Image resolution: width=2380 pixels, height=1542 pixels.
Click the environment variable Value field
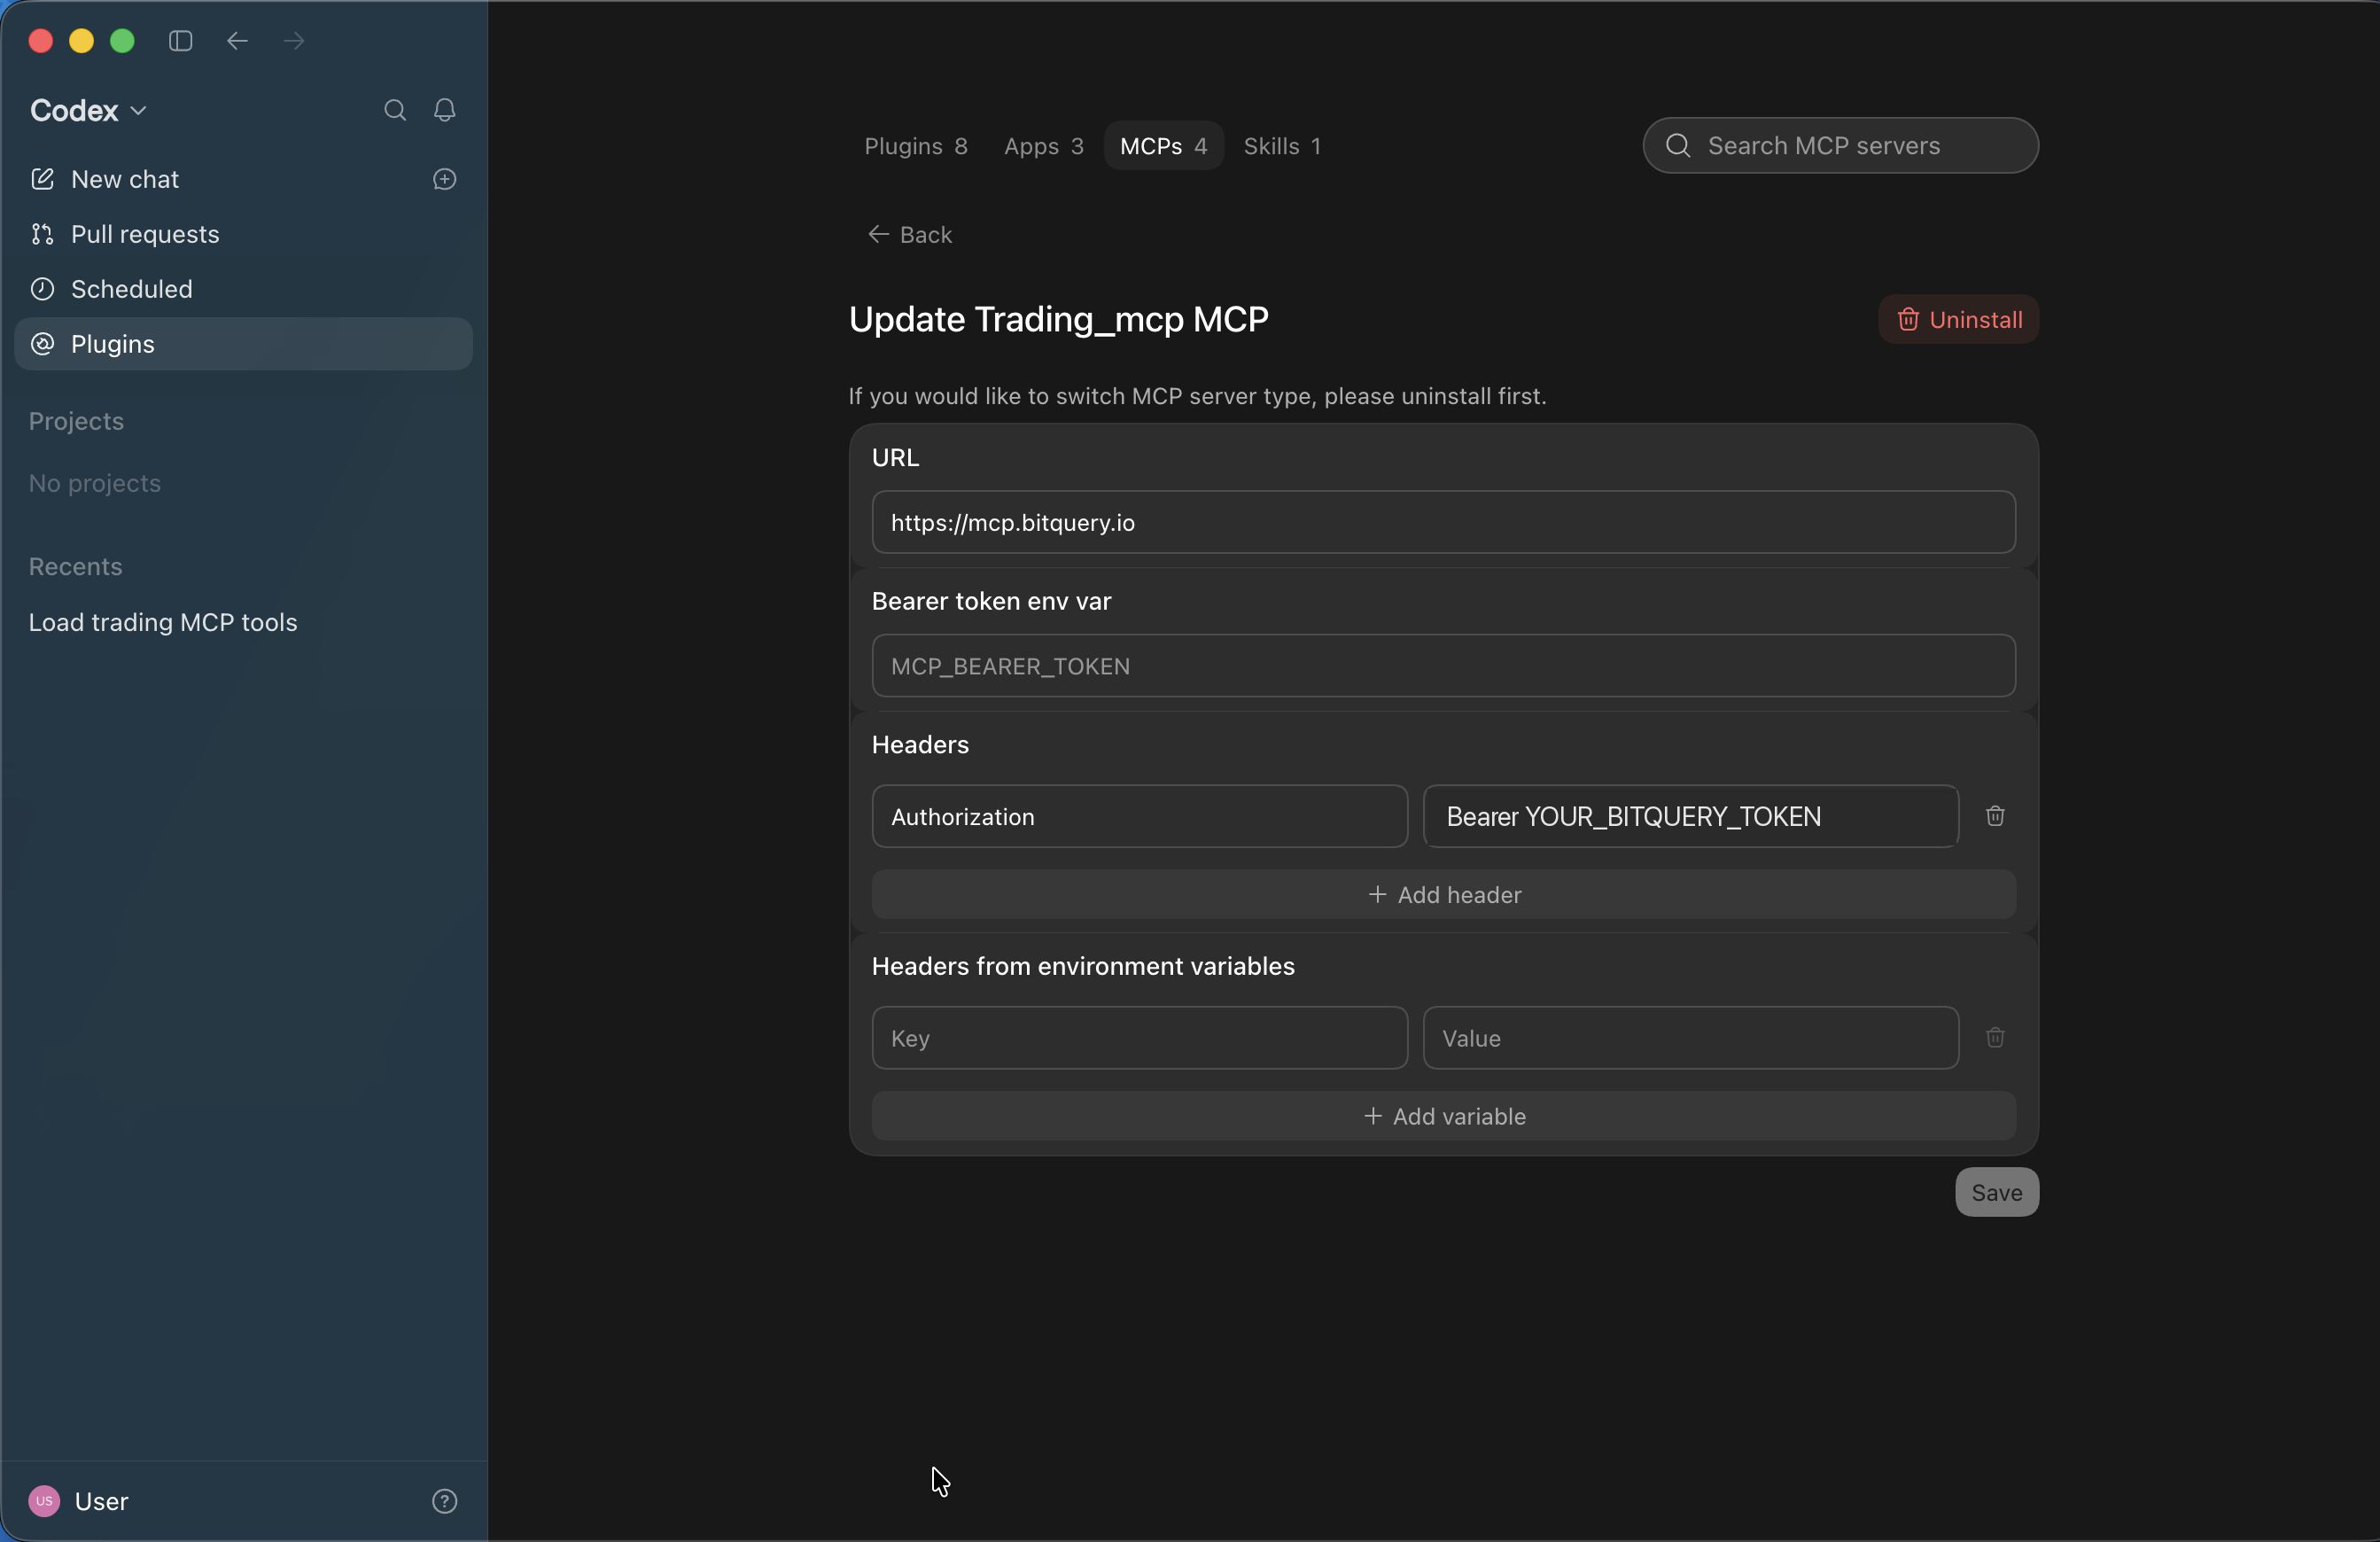1690,1037
